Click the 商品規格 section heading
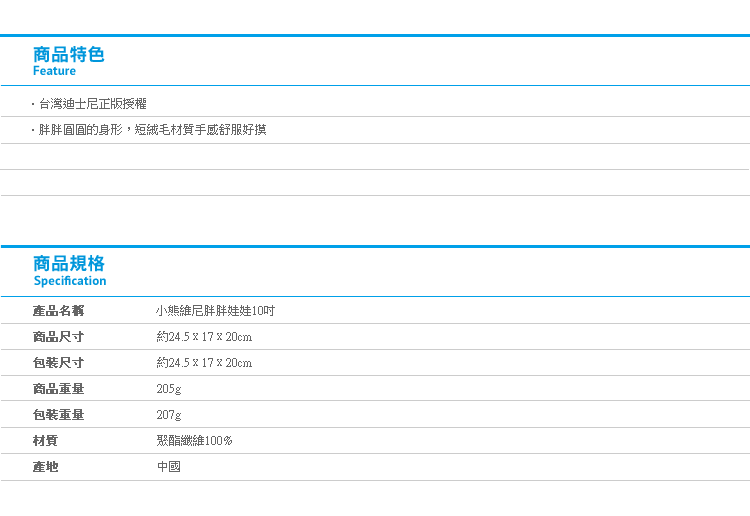The height and width of the screenshot is (516, 750). 68,263
